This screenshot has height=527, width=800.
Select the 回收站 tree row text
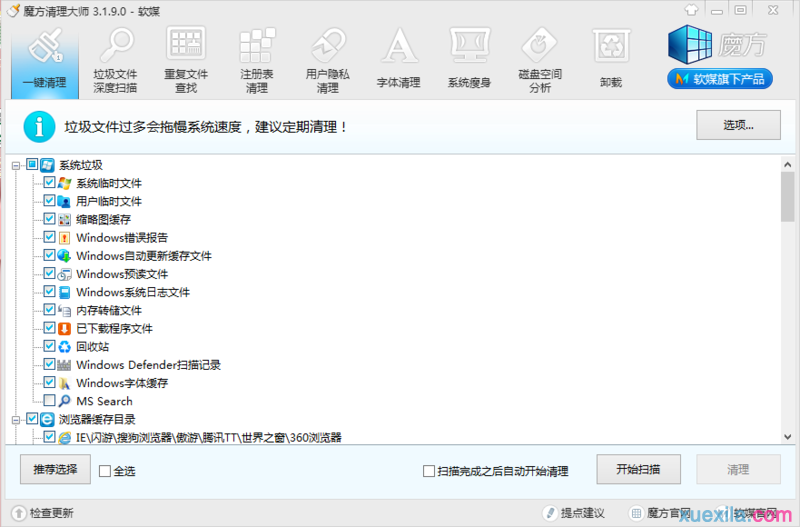click(x=92, y=347)
